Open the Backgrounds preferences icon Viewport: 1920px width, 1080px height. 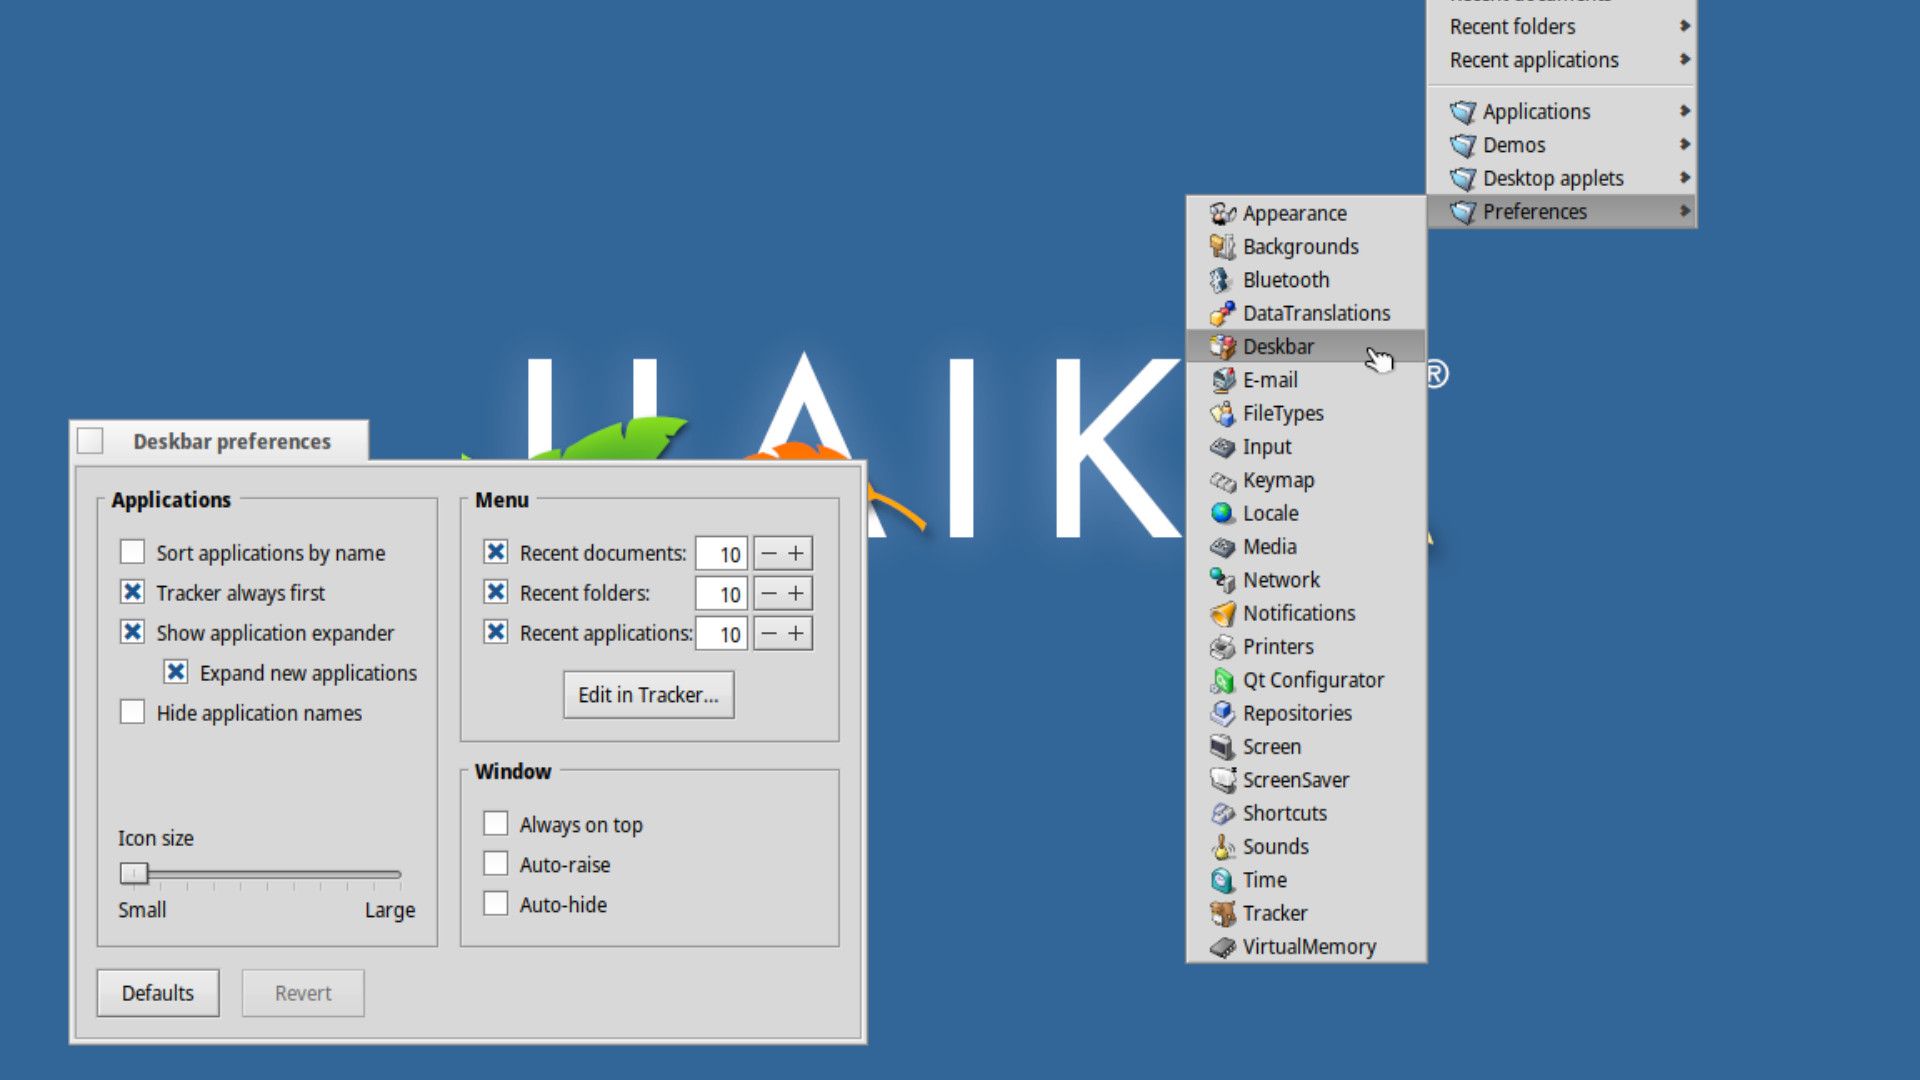pos(1222,246)
